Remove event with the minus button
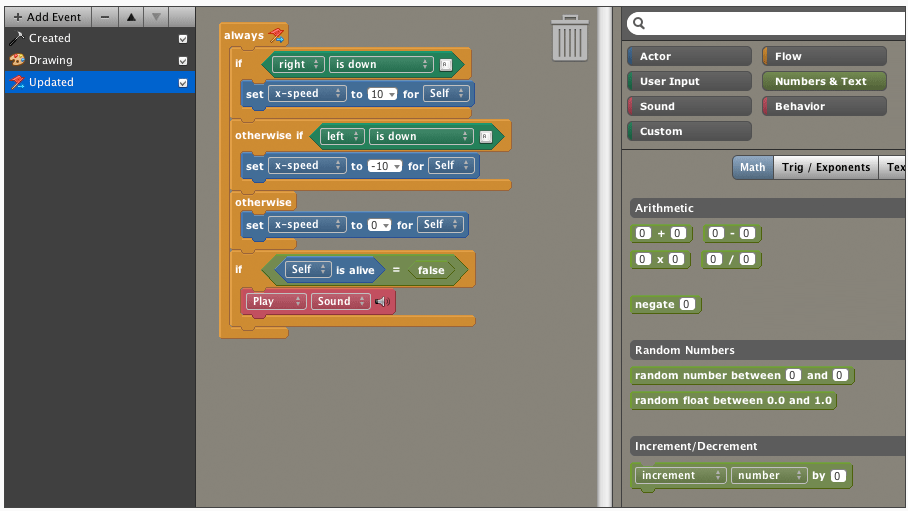 105,17
